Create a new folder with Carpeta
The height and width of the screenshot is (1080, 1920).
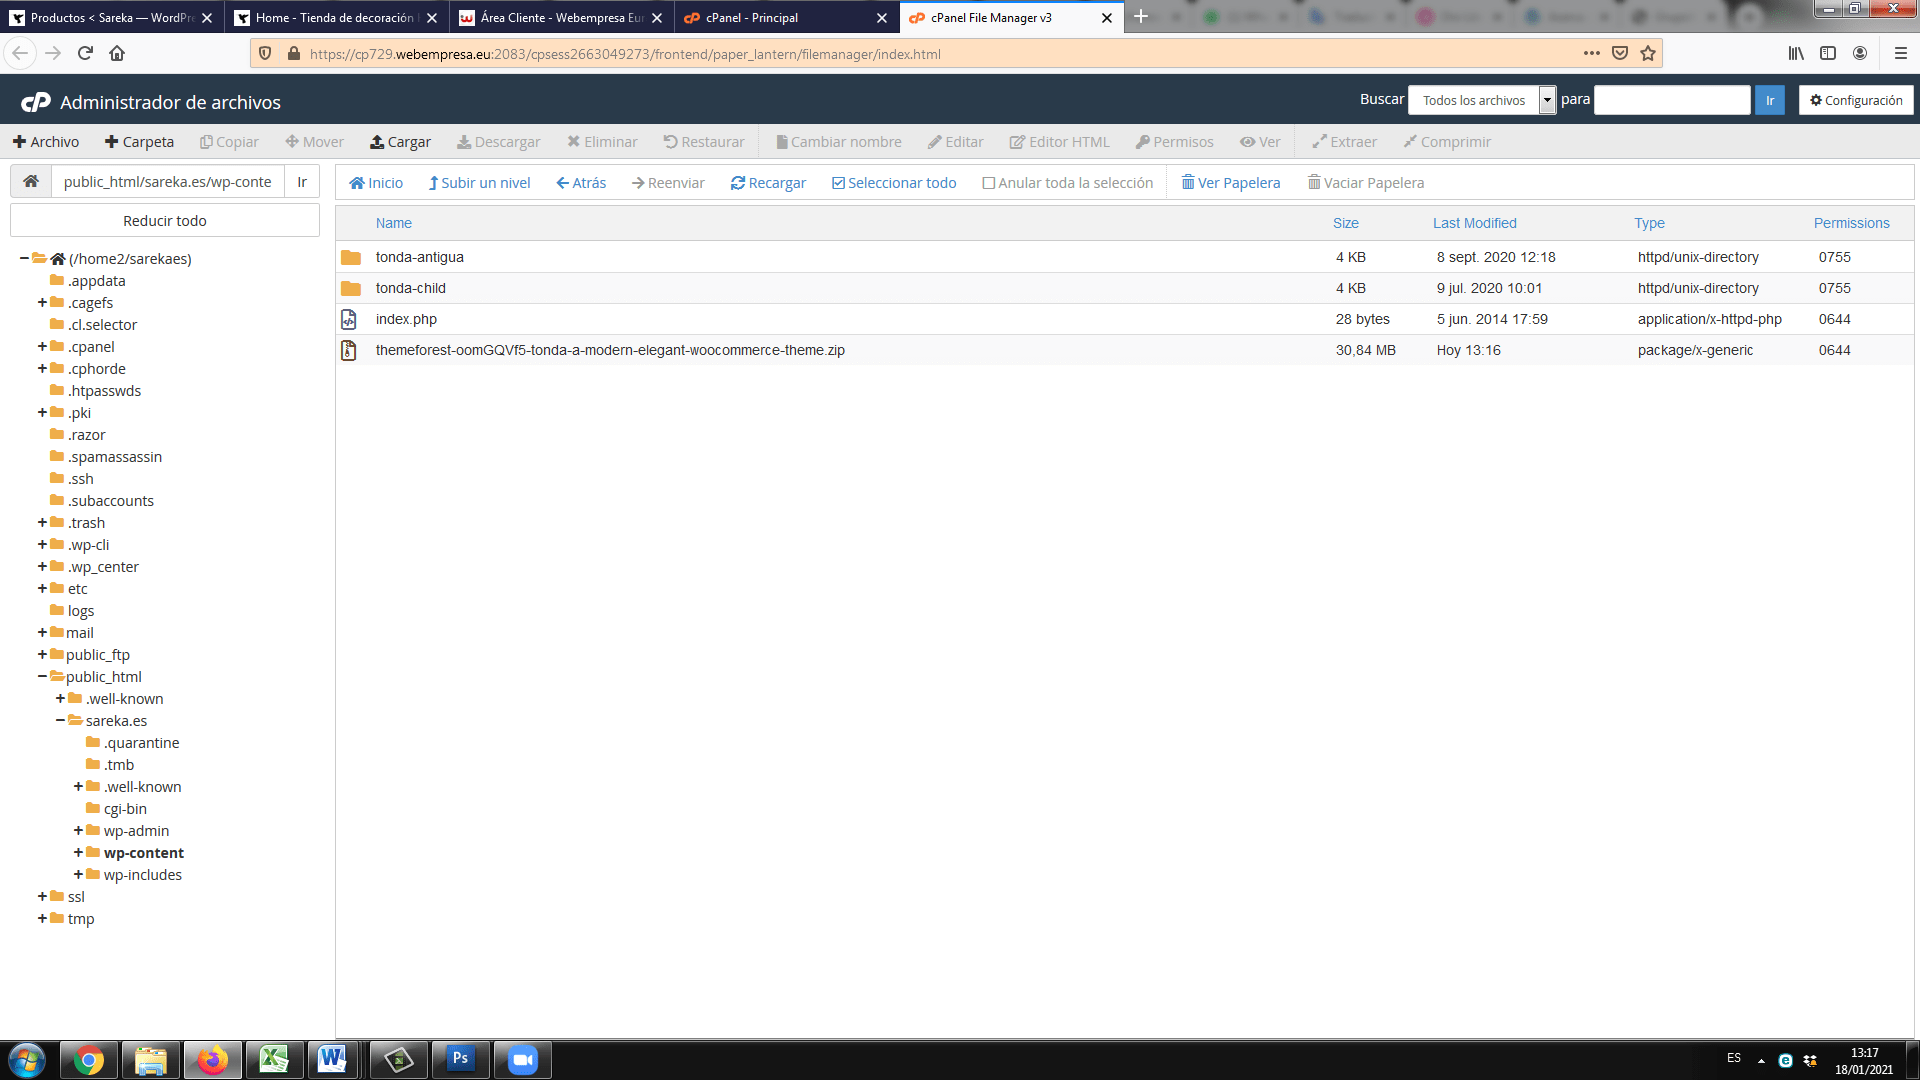(140, 142)
